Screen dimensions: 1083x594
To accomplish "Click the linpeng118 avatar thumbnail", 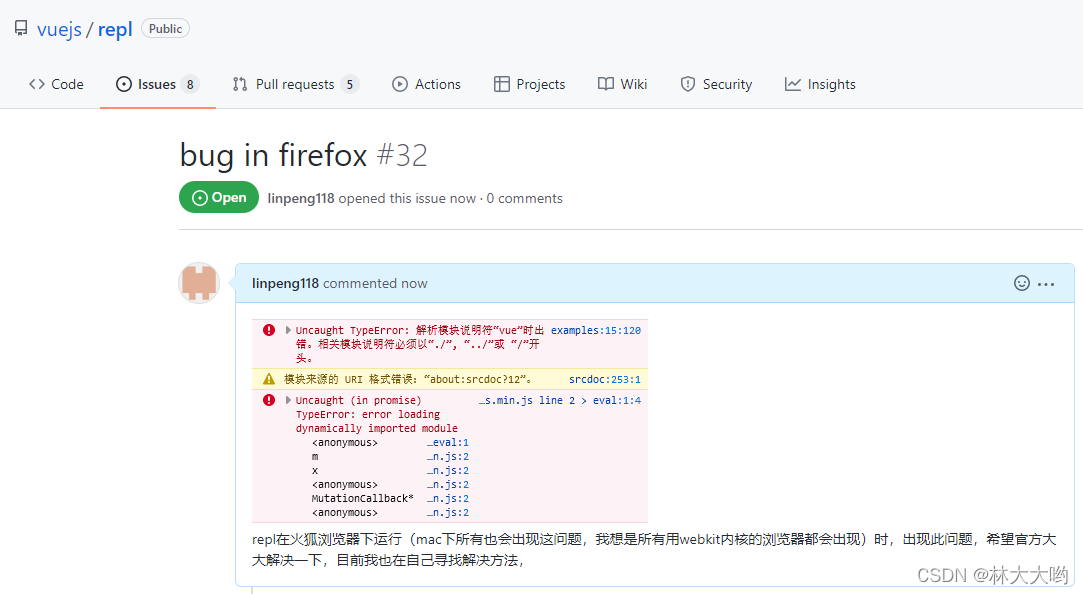I will point(199,283).
